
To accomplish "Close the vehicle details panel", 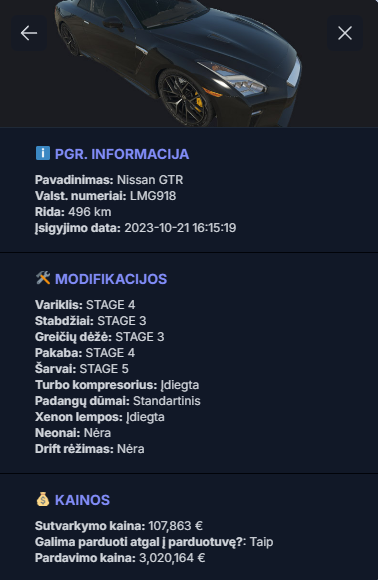I will click(x=345, y=33).
